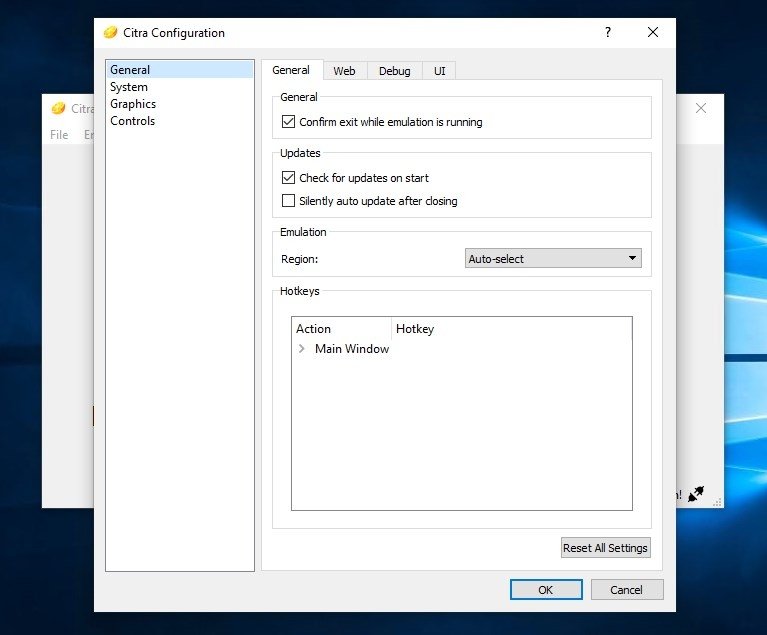This screenshot has height=635, width=767.
Task: Select Graphics in the category list
Action: 180,104
